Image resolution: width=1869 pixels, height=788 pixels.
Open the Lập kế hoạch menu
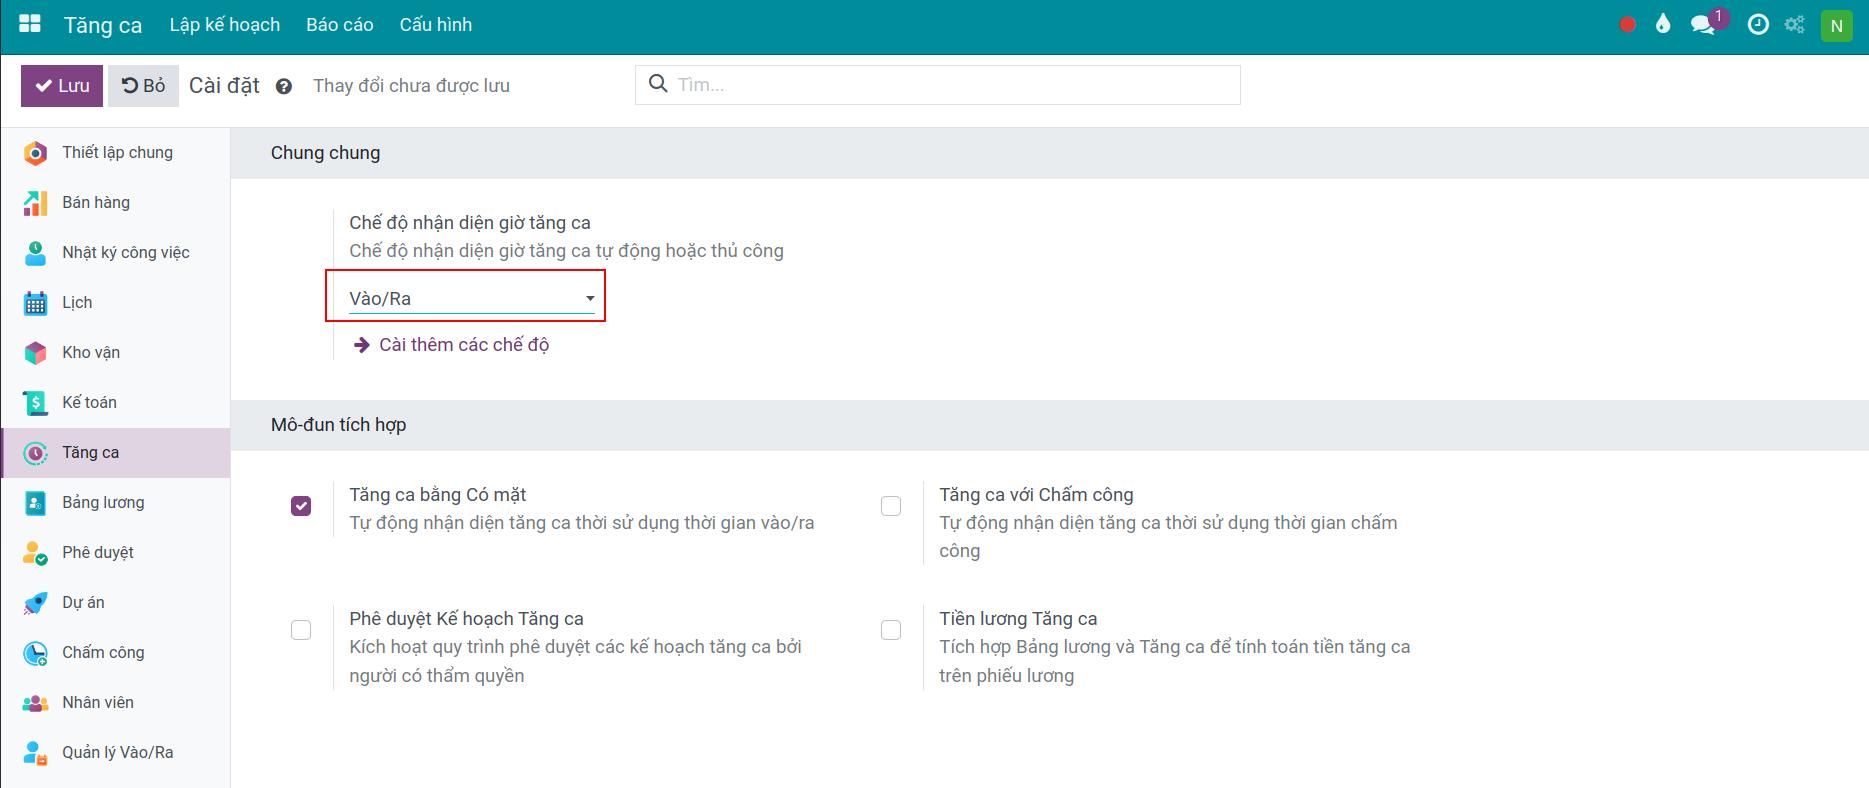tap(225, 25)
